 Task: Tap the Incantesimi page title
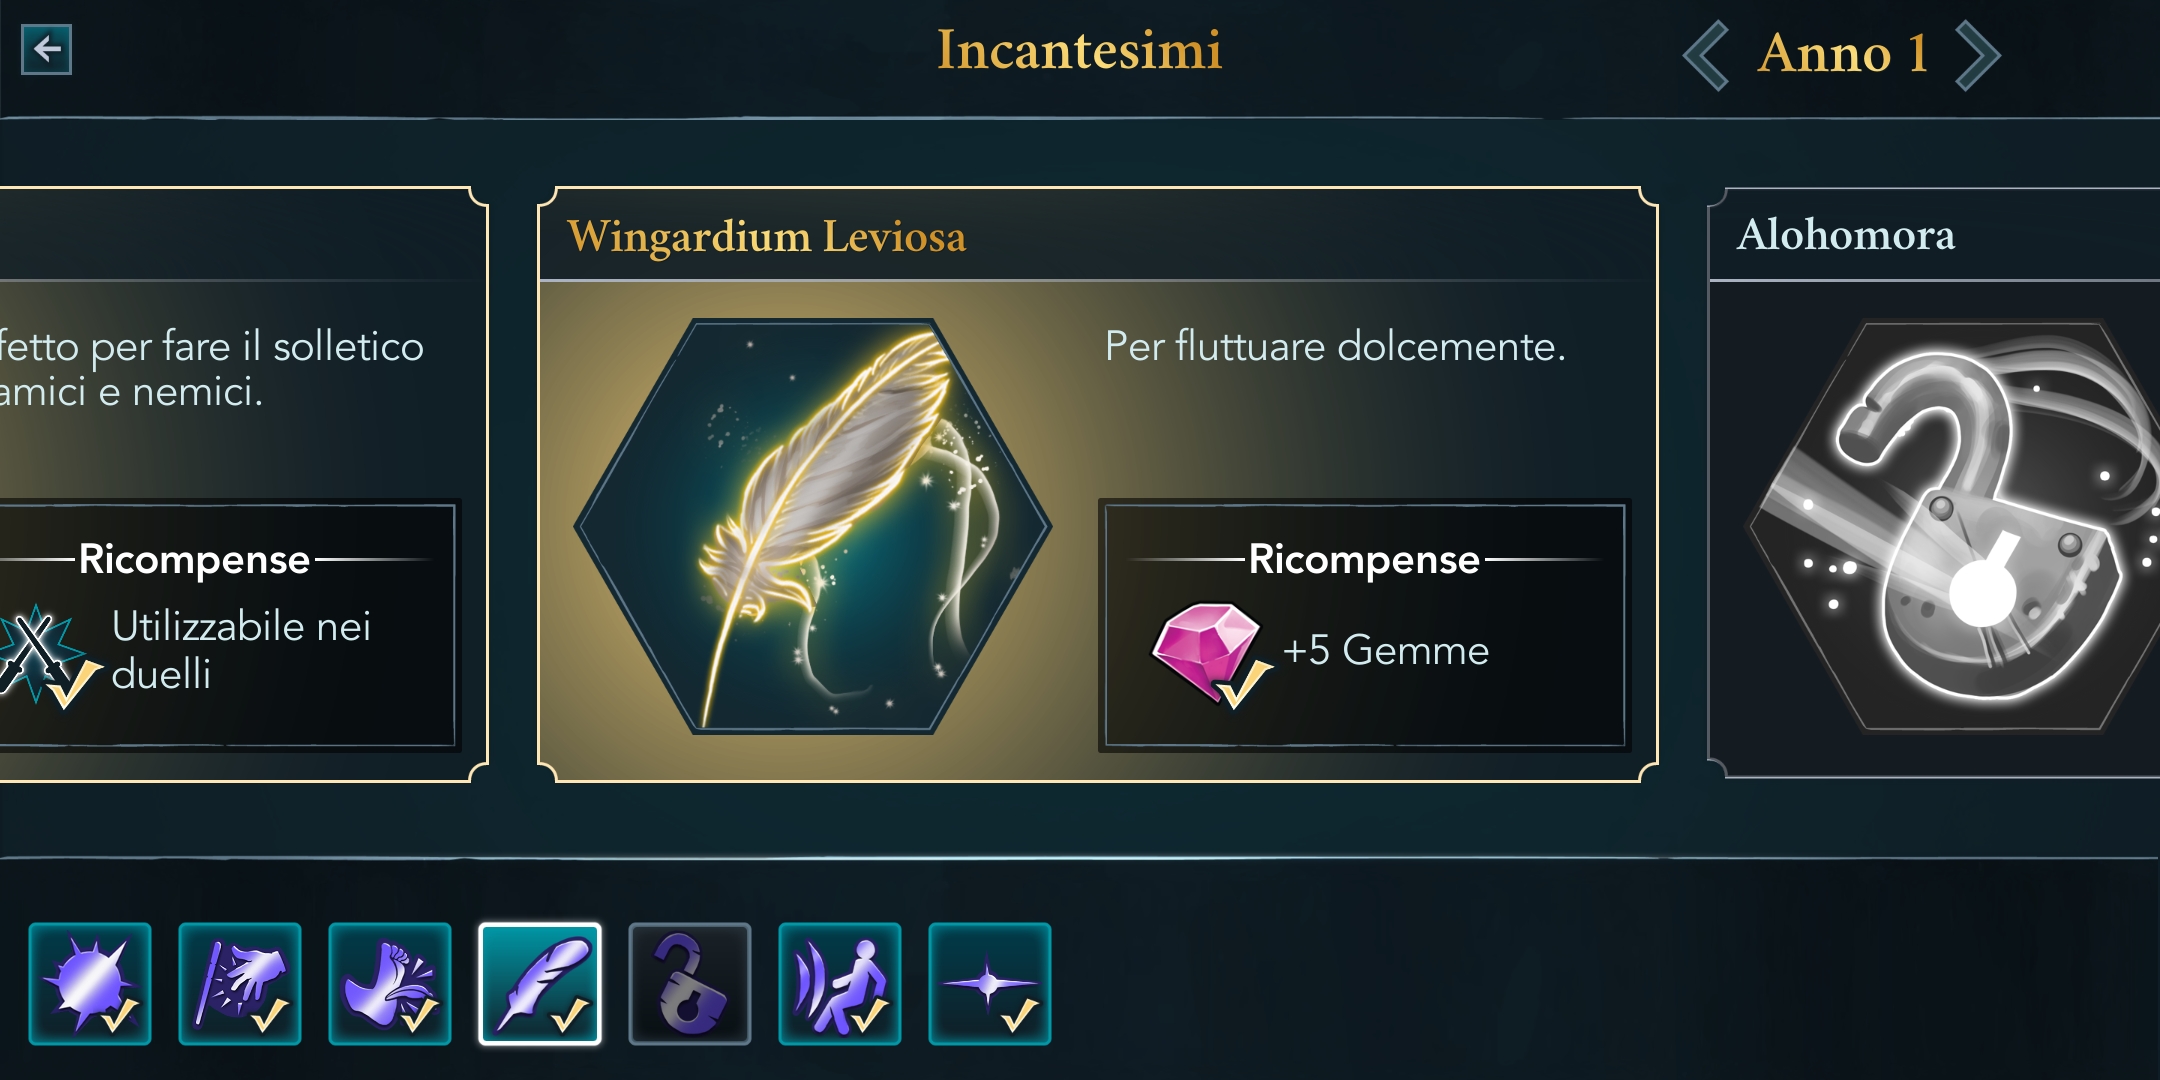(x=1079, y=50)
